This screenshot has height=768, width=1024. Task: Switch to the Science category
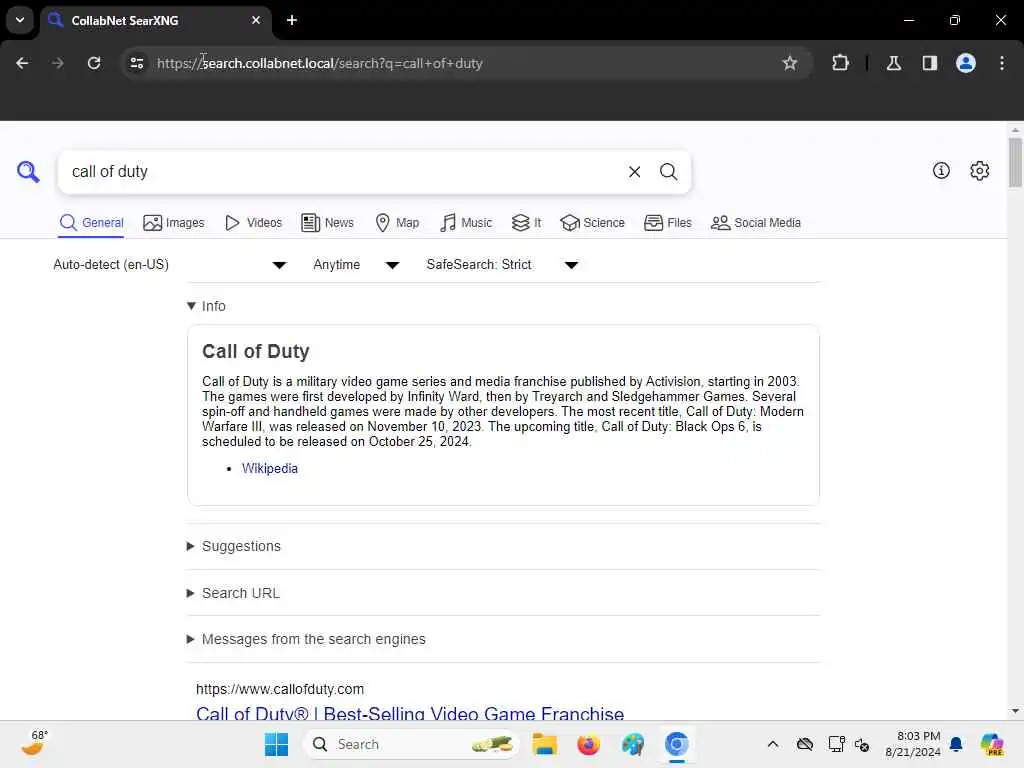[592, 223]
